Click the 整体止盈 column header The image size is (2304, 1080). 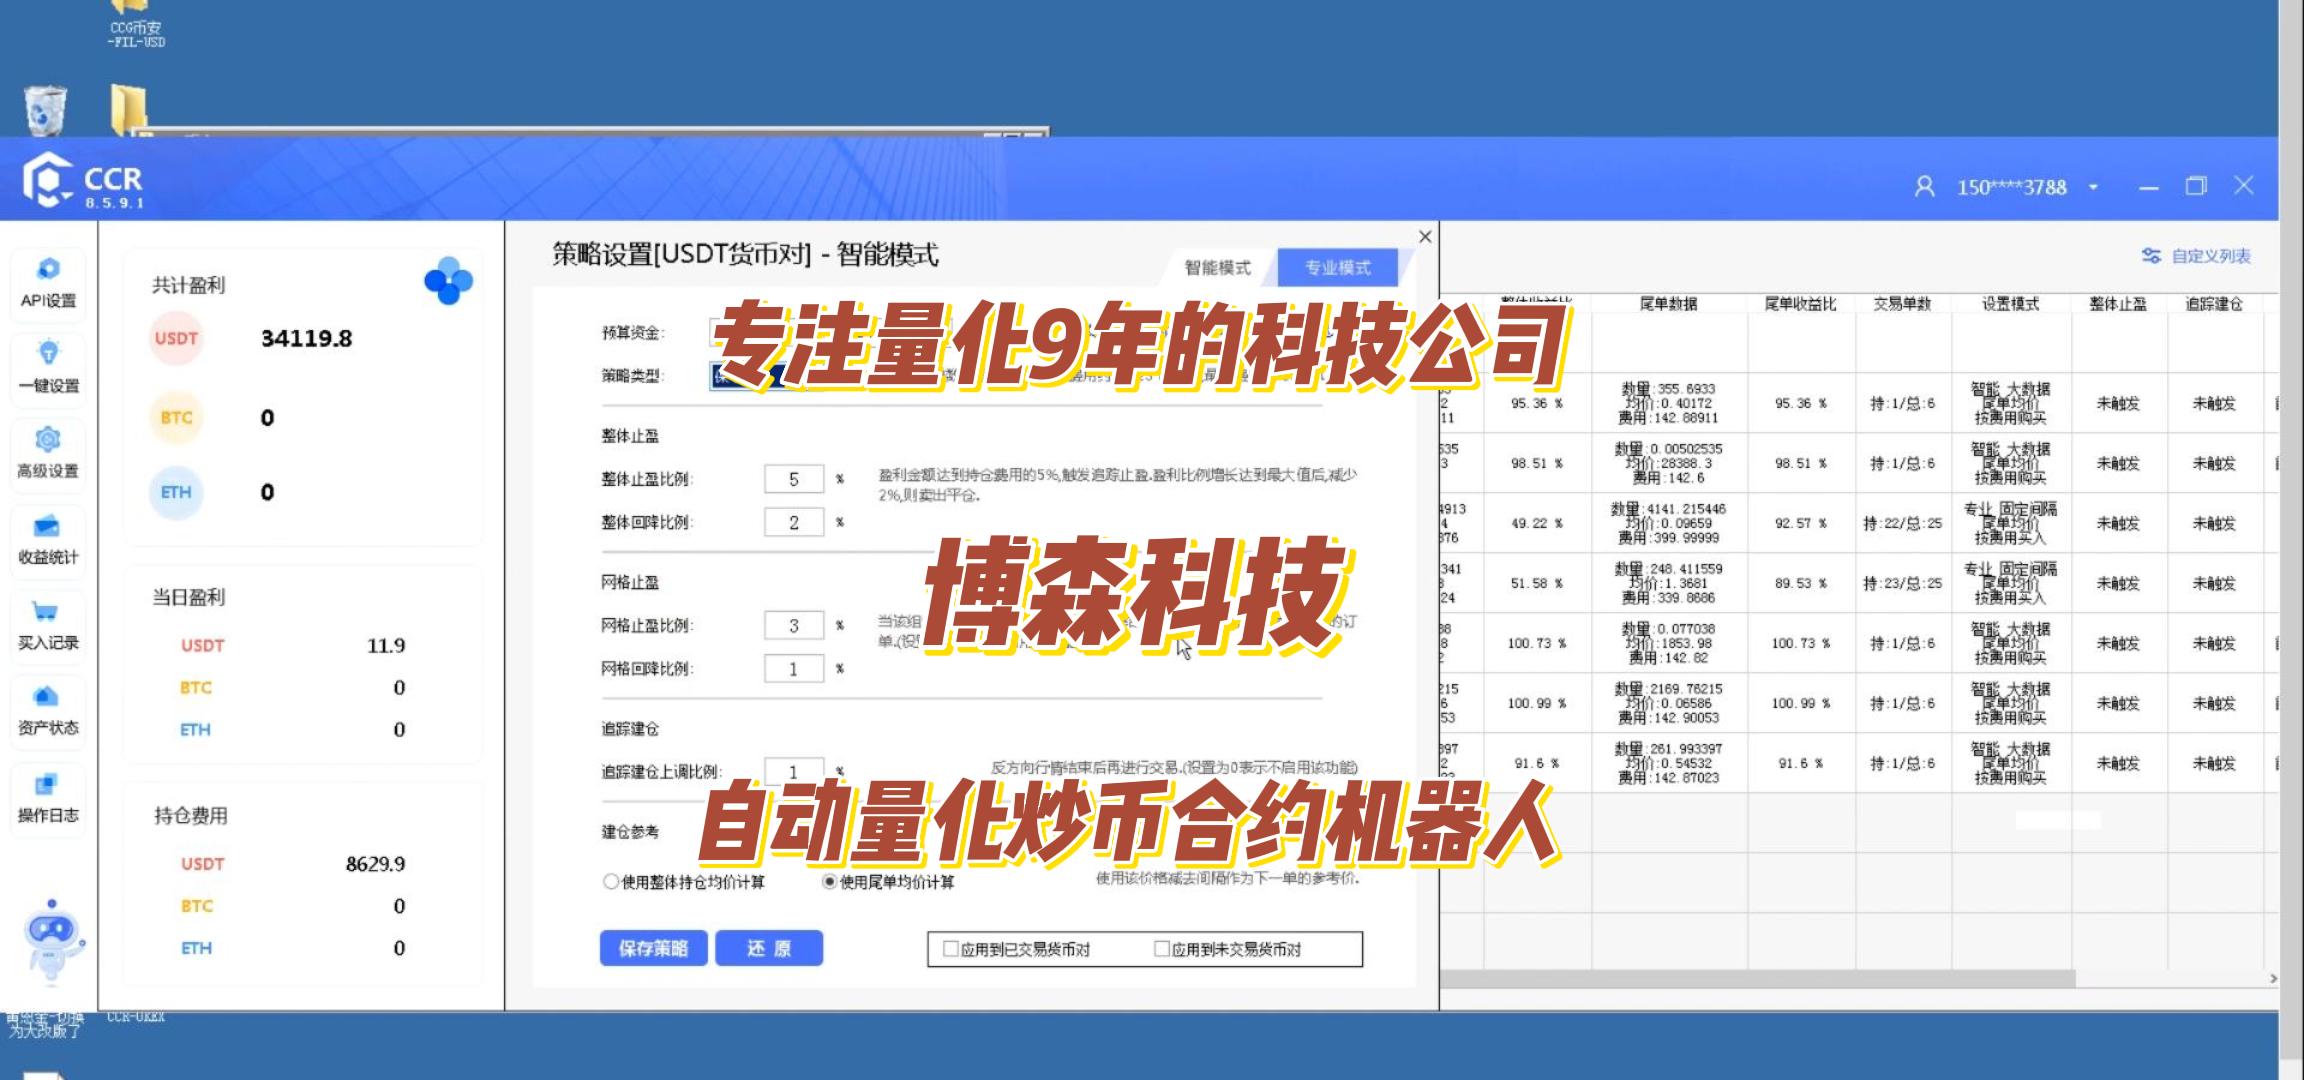2118,303
